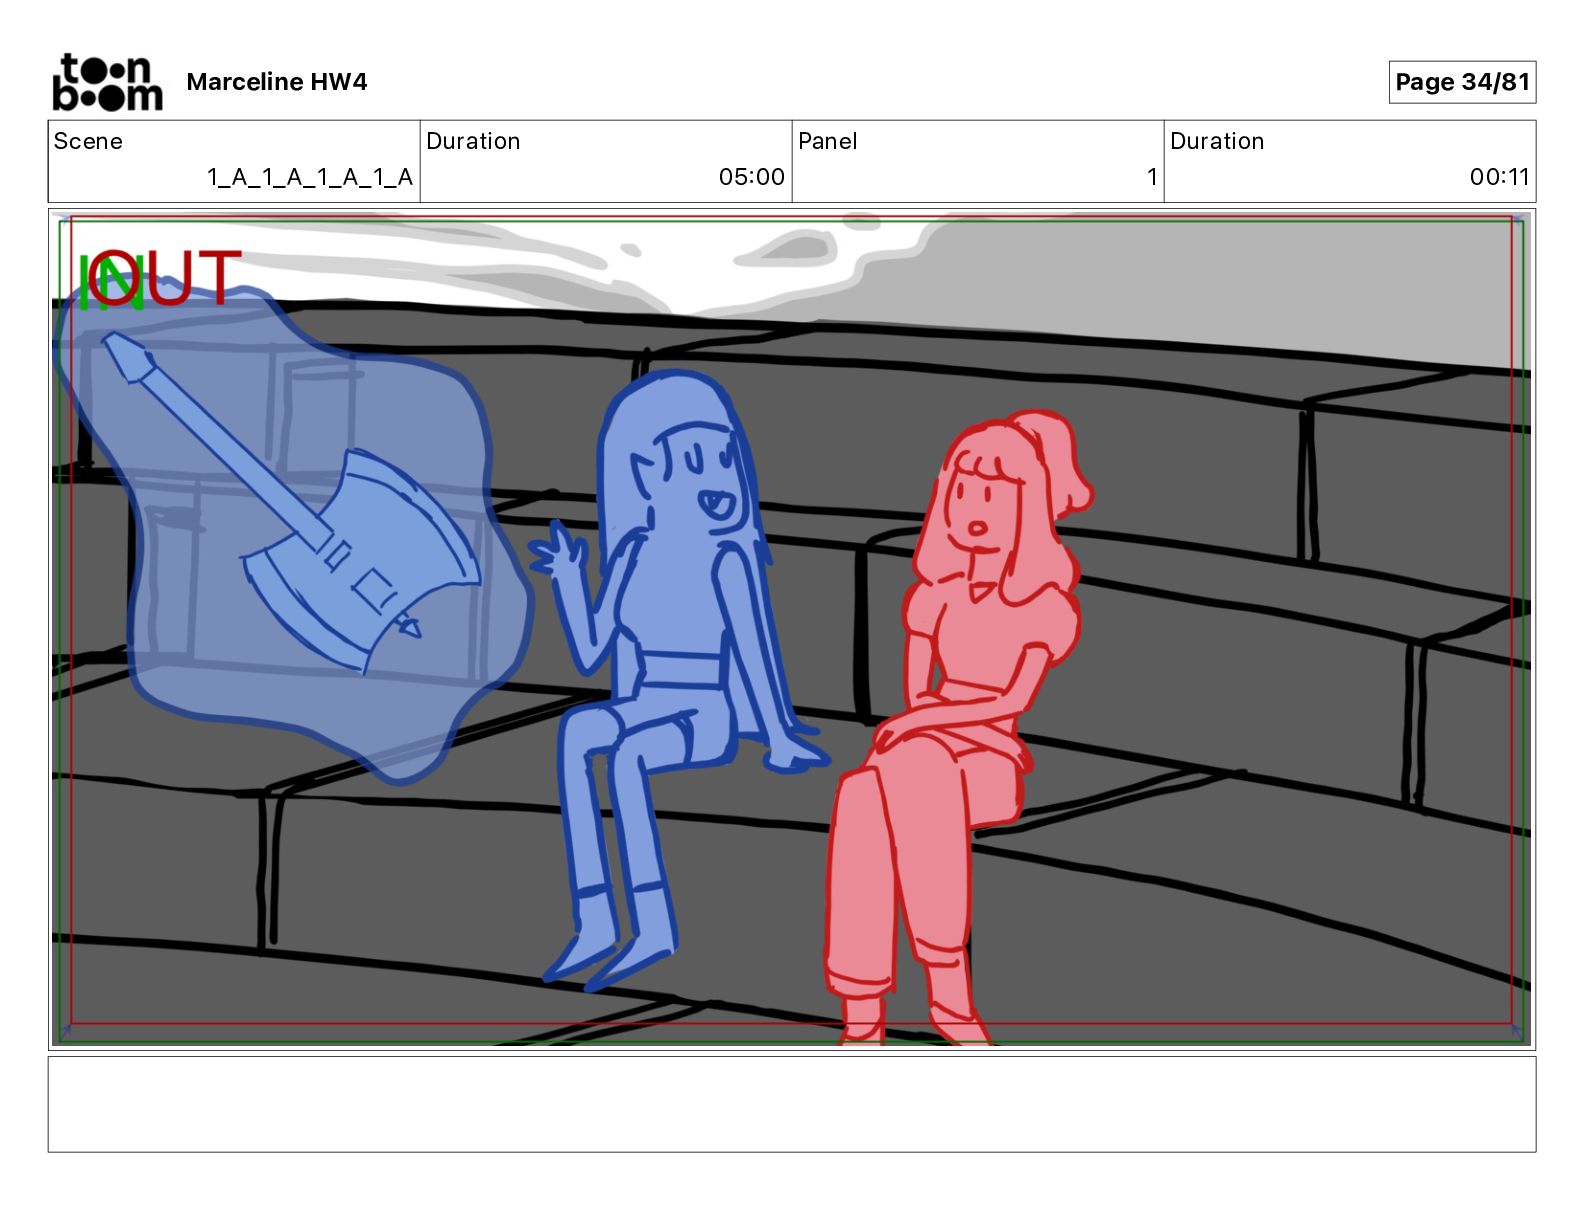Click the 'Panel' header label

coord(828,141)
